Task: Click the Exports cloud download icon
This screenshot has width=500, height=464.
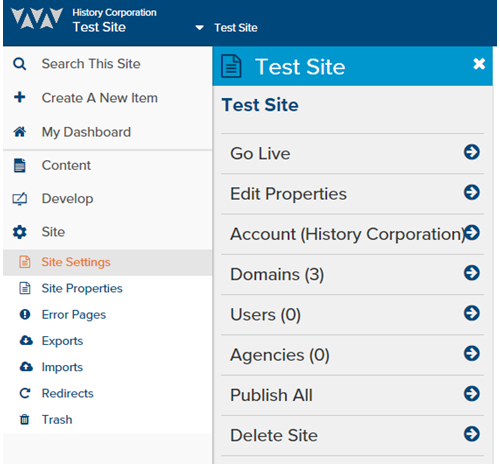Action: tap(26, 340)
